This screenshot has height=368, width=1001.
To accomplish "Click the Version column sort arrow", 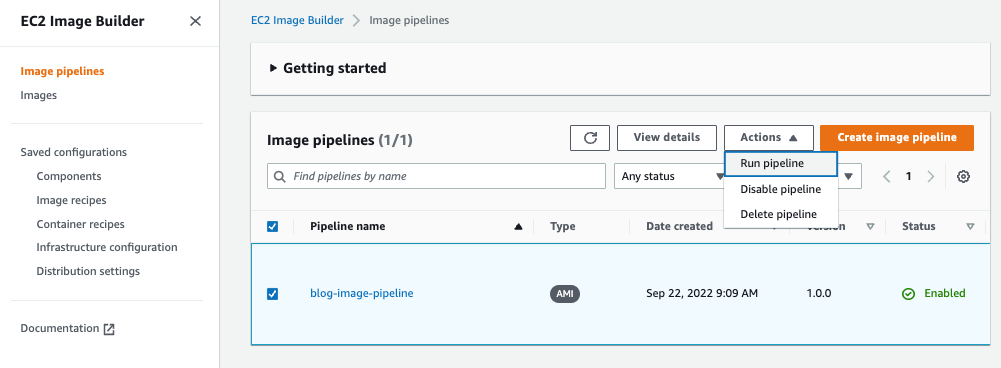I will coord(870,226).
